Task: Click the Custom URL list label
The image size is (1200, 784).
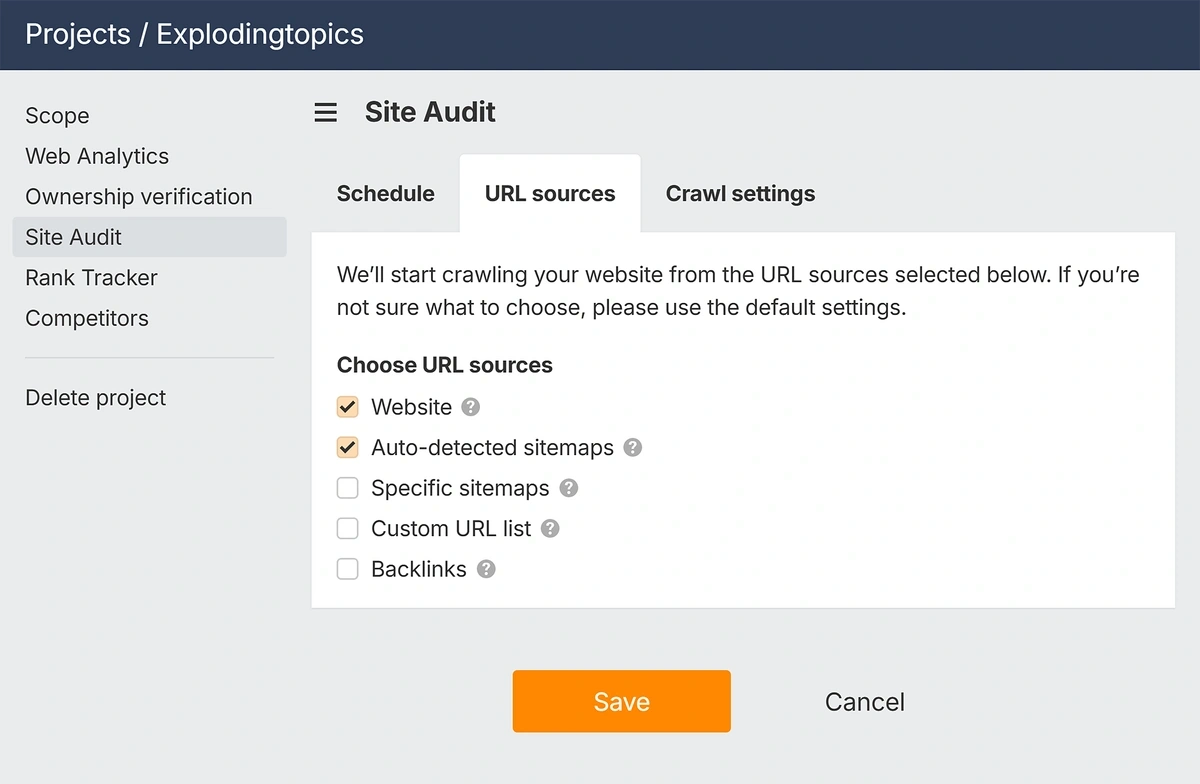Action: click(x=451, y=528)
